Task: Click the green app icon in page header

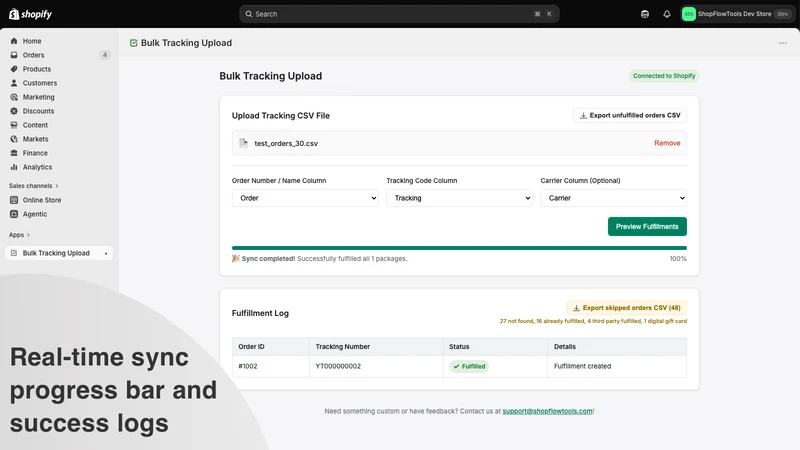Action: click(134, 43)
